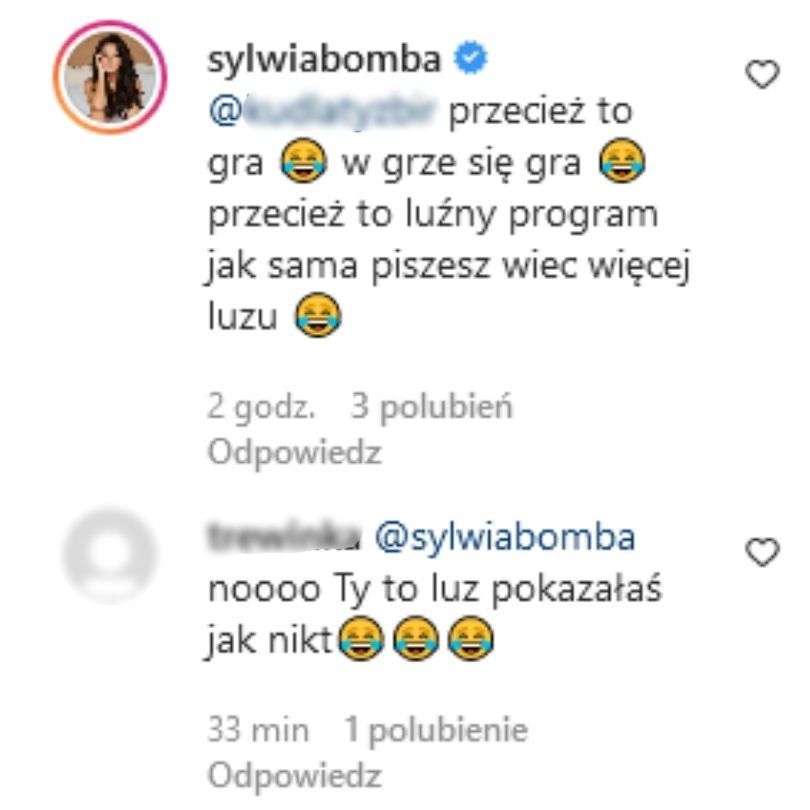Click the '2 godz.' timestamp
Screen dimensions: 810x810
pos(261,408)
